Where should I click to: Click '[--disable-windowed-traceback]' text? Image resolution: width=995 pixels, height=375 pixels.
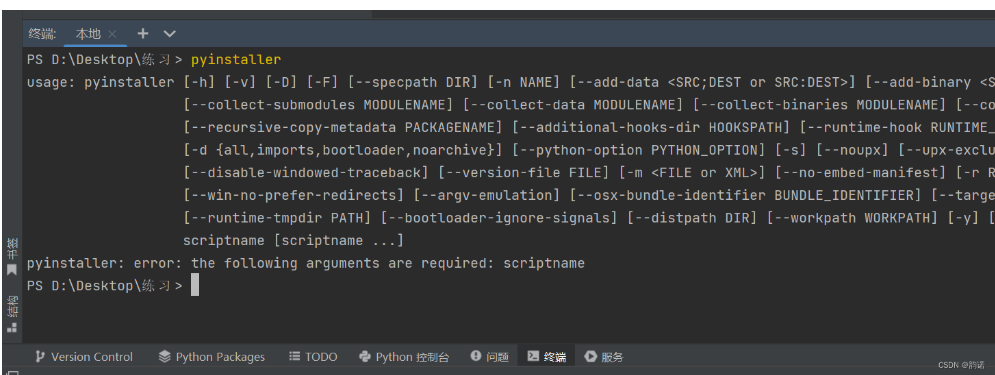coord(306,173)
